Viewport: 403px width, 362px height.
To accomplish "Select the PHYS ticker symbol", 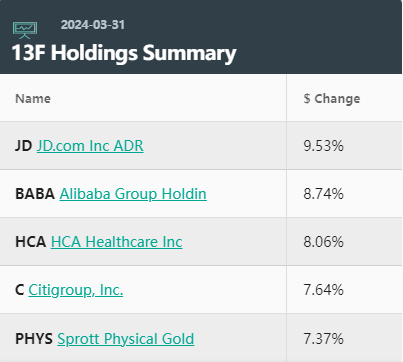I will click(34, 339).
